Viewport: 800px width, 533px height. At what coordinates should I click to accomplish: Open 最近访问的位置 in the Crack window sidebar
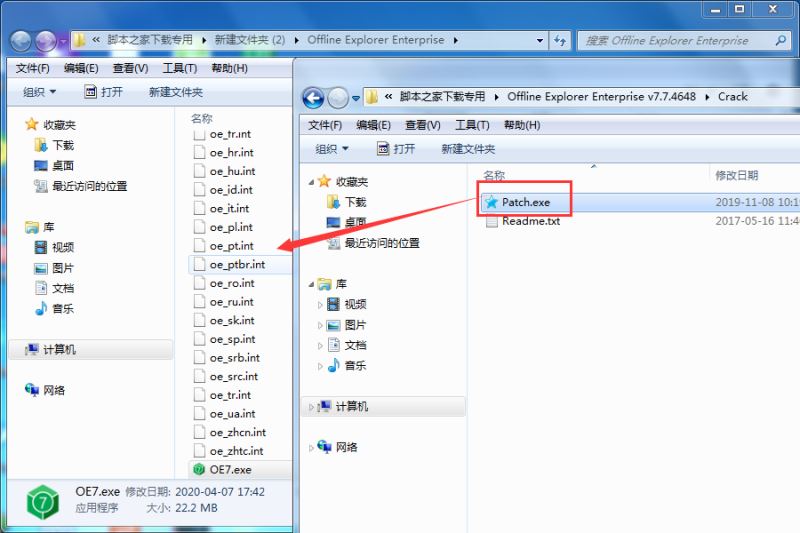[x=382, y=243]
